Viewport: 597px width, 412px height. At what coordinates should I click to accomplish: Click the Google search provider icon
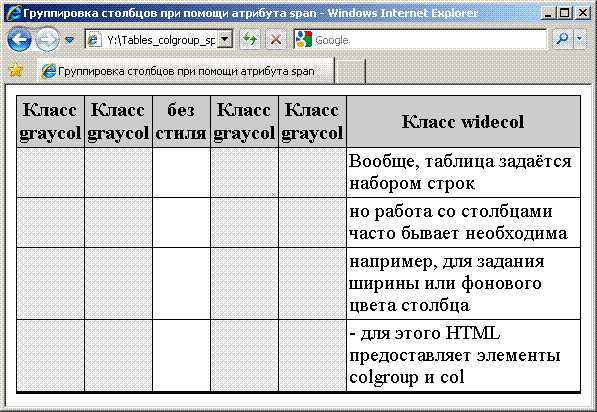[x=304, y=39]
